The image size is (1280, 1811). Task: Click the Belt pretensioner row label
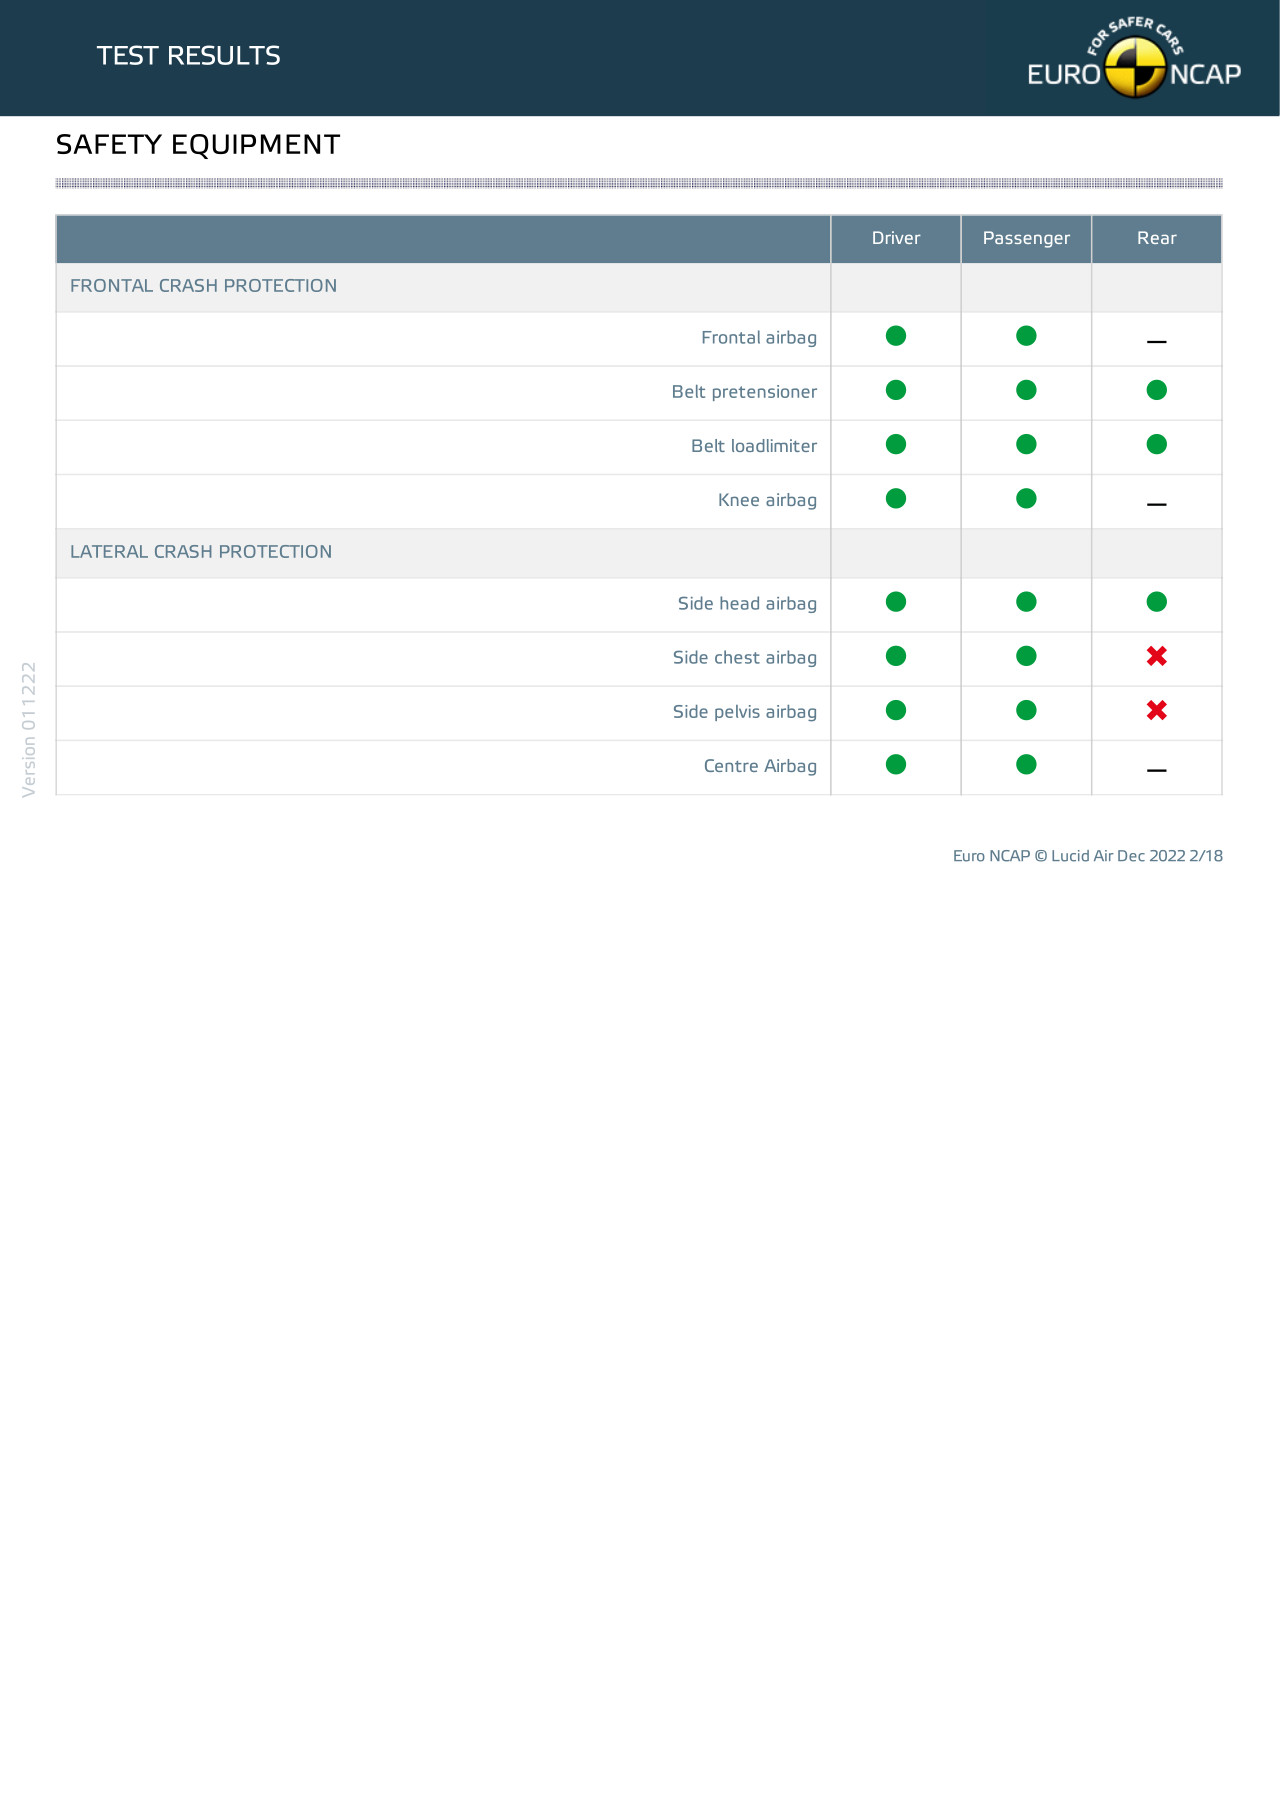744,392
